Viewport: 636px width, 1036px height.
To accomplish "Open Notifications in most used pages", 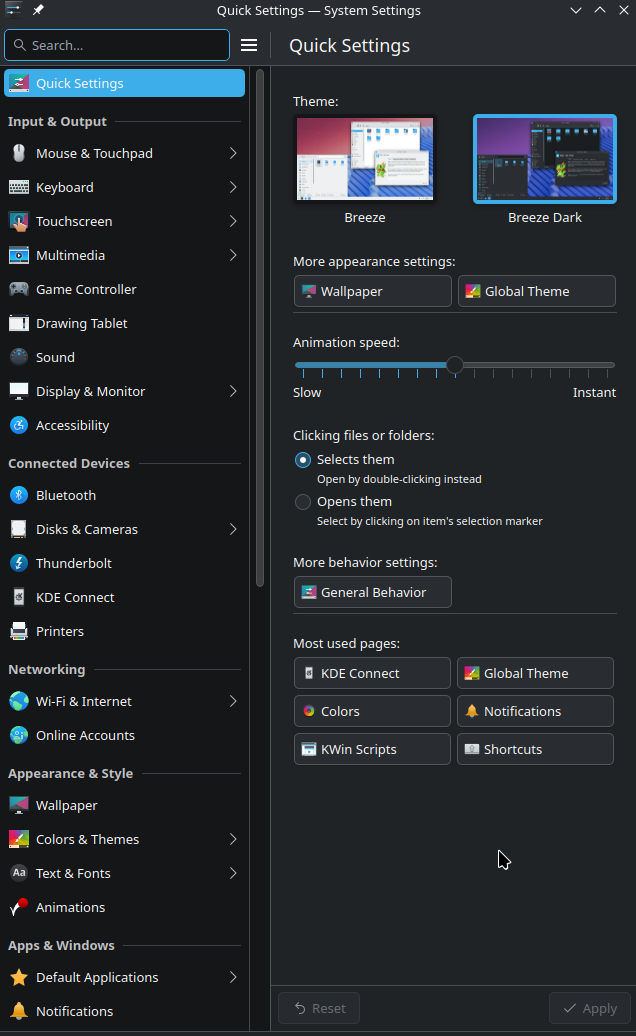I will (535, 712).
